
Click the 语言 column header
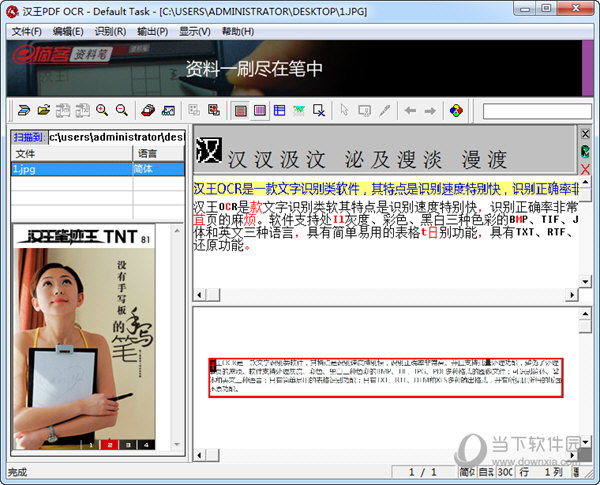point(159,154)
